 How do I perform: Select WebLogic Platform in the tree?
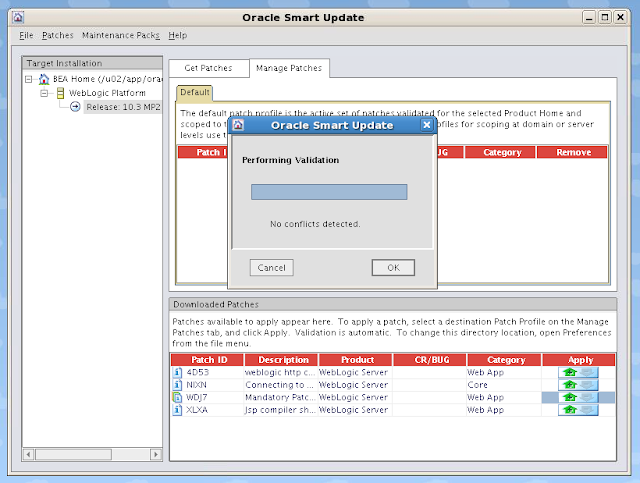107,93
